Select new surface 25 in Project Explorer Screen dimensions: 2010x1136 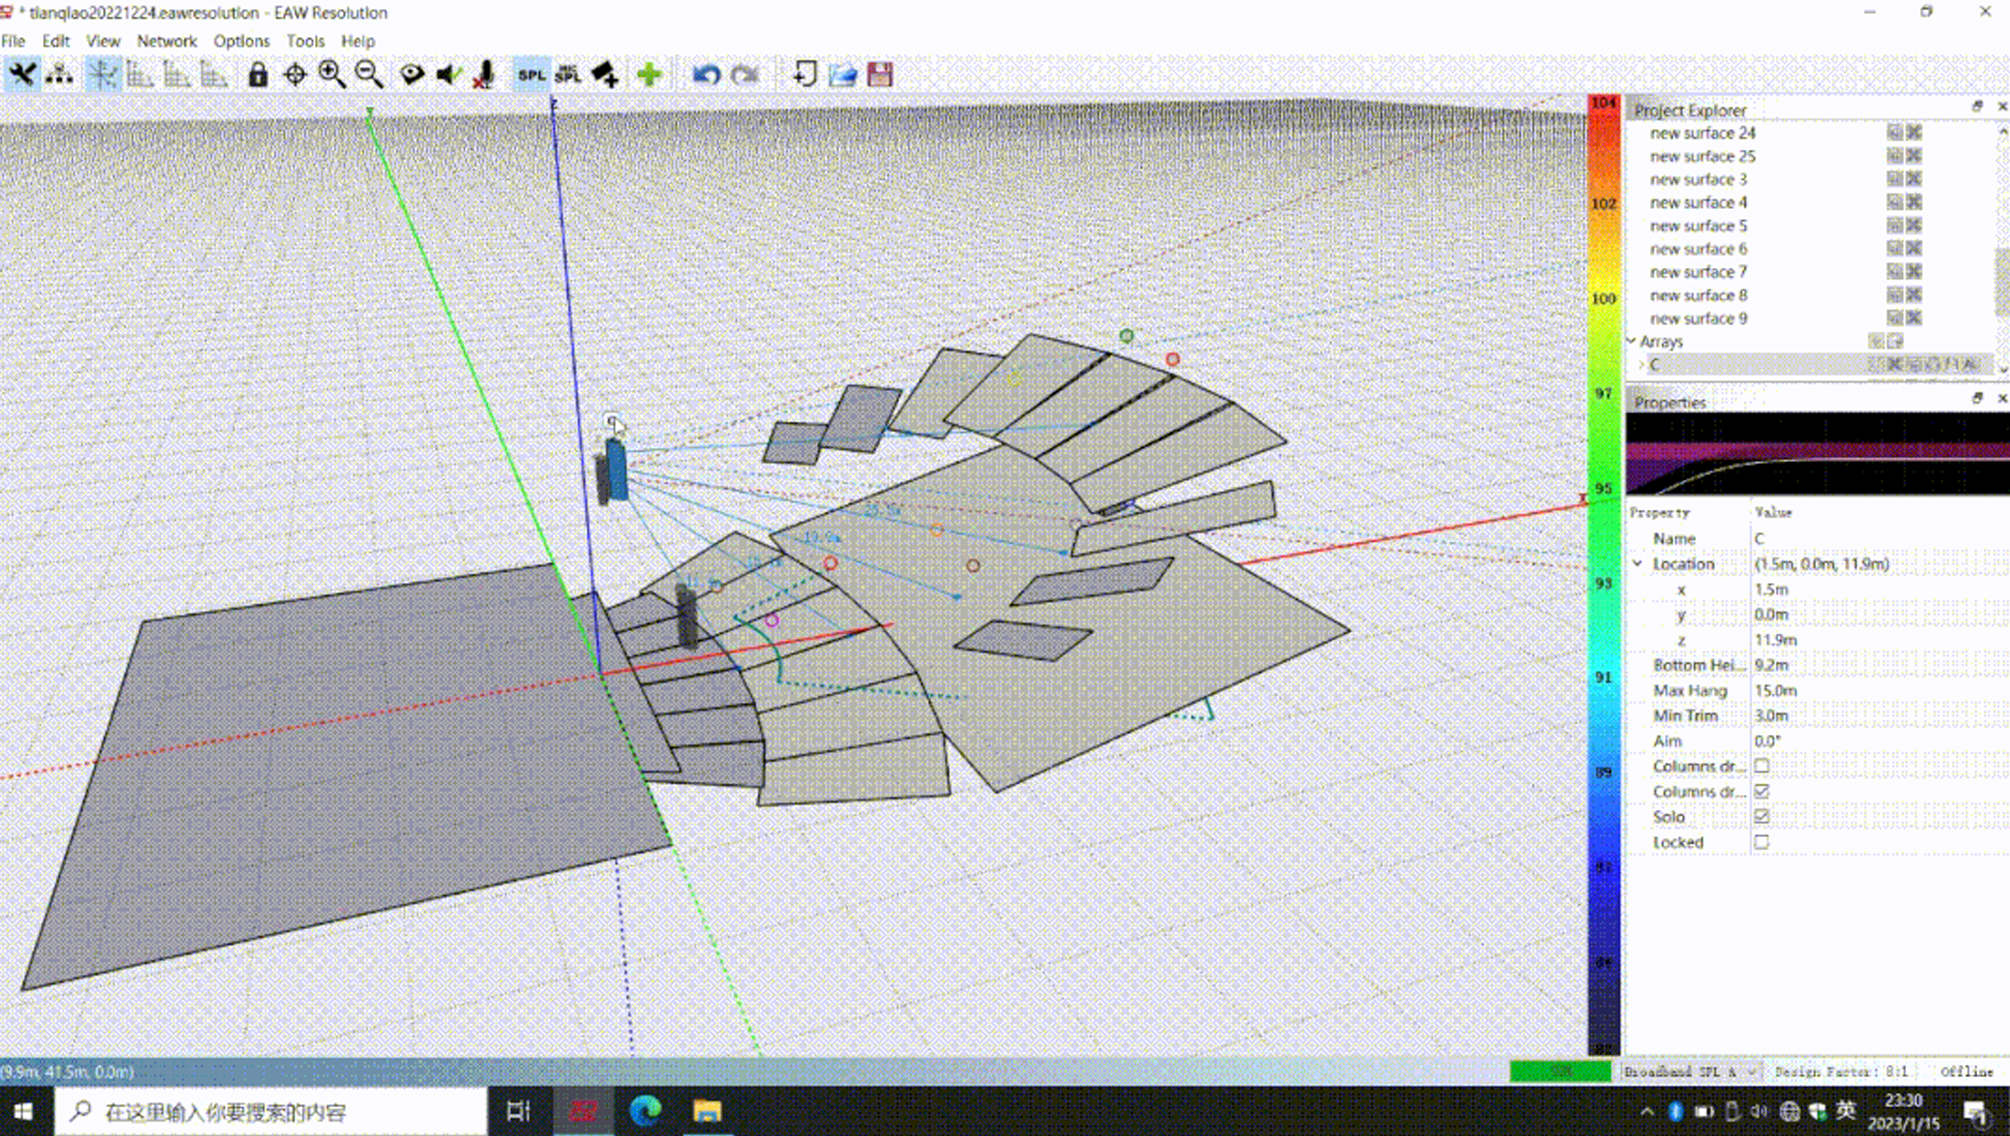tap(1702, 156)
